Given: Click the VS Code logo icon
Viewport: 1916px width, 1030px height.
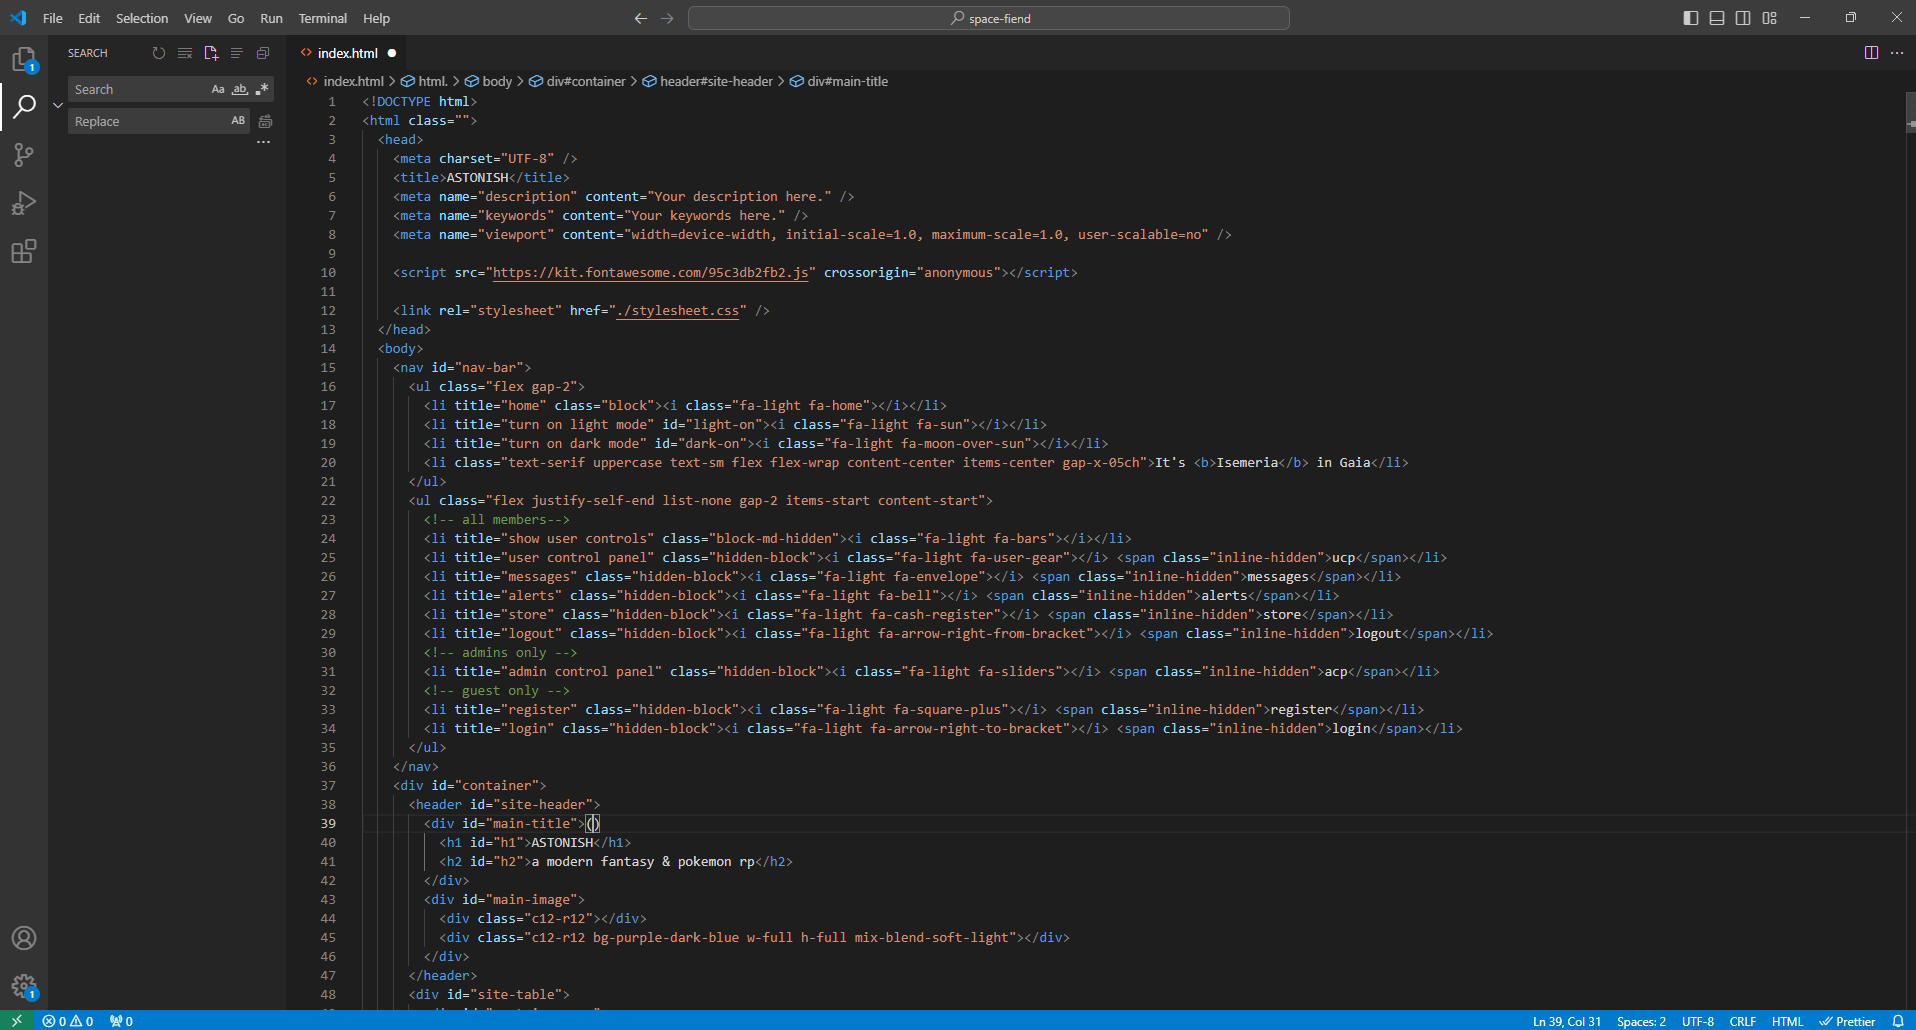Looking at the screenshot, I should (18, 18).
